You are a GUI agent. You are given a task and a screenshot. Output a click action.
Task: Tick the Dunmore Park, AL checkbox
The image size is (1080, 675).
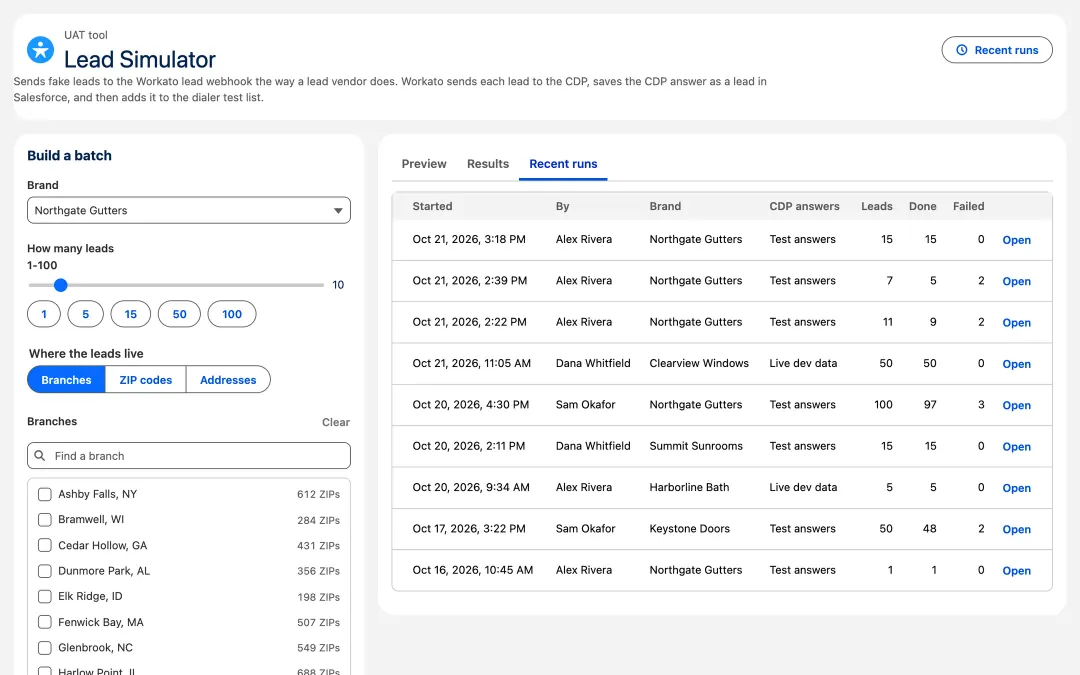(x=45, y=571)
